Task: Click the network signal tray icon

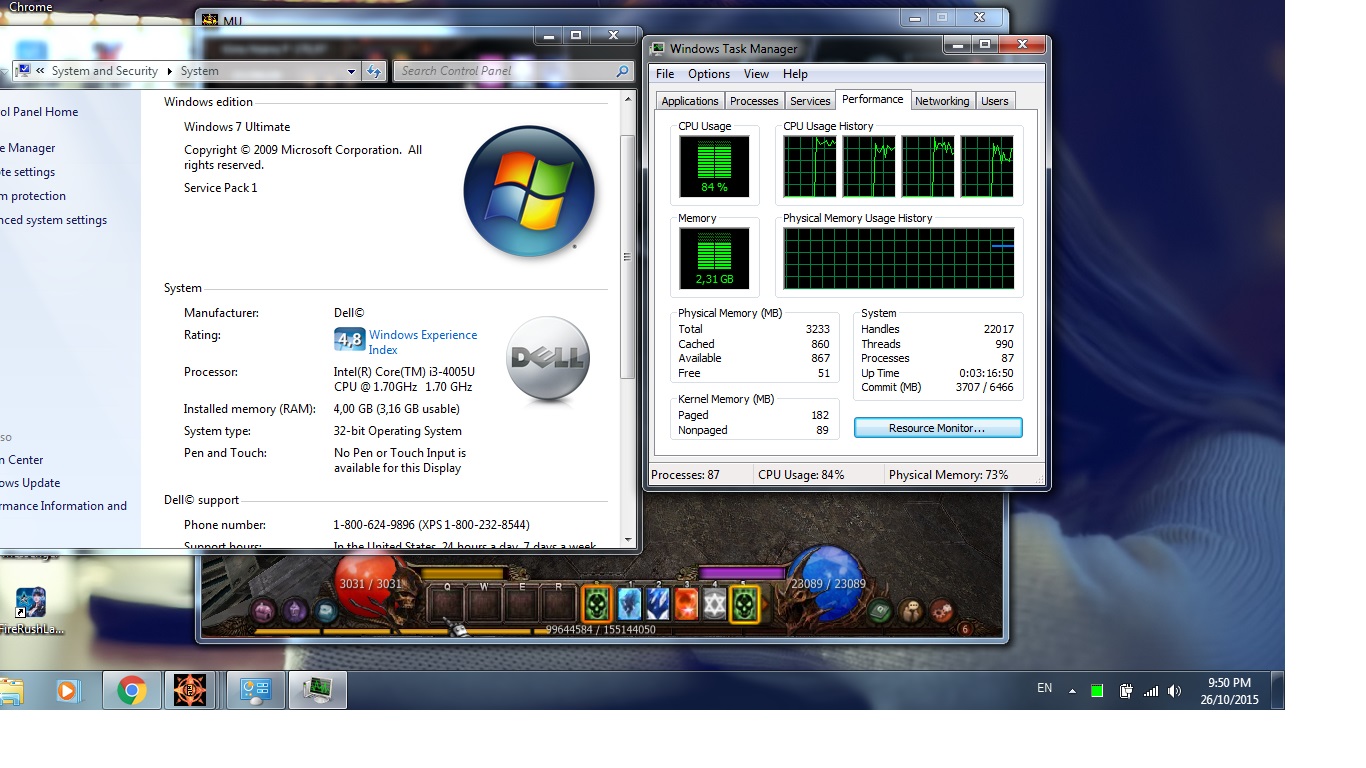Action: tap(1151, 690)
